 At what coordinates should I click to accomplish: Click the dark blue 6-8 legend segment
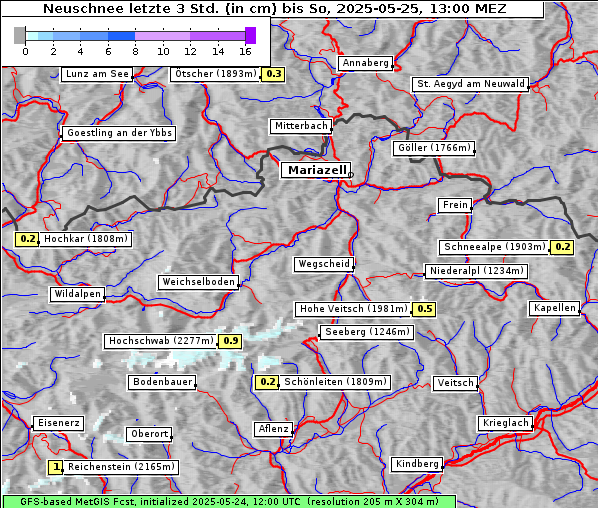point(122,36)
